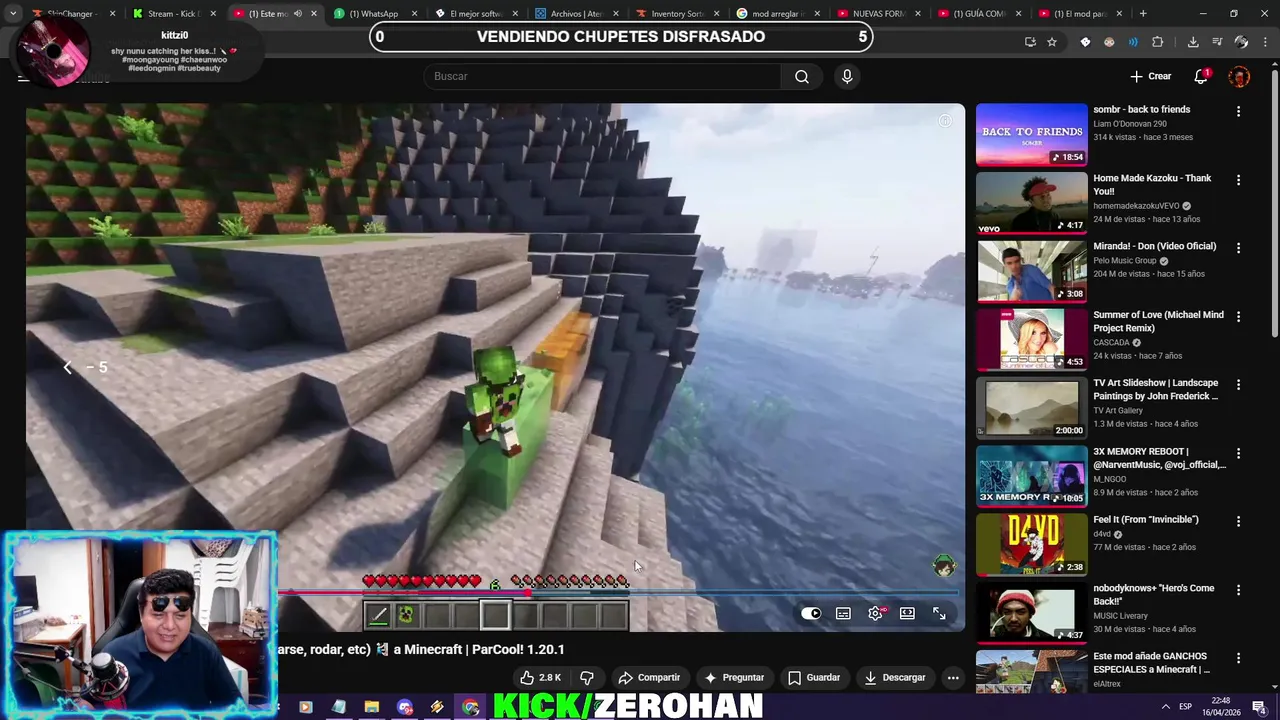Open the subtitles/captions control in the player
Viewport: 1280px width, 720px height.
[843, 614]
